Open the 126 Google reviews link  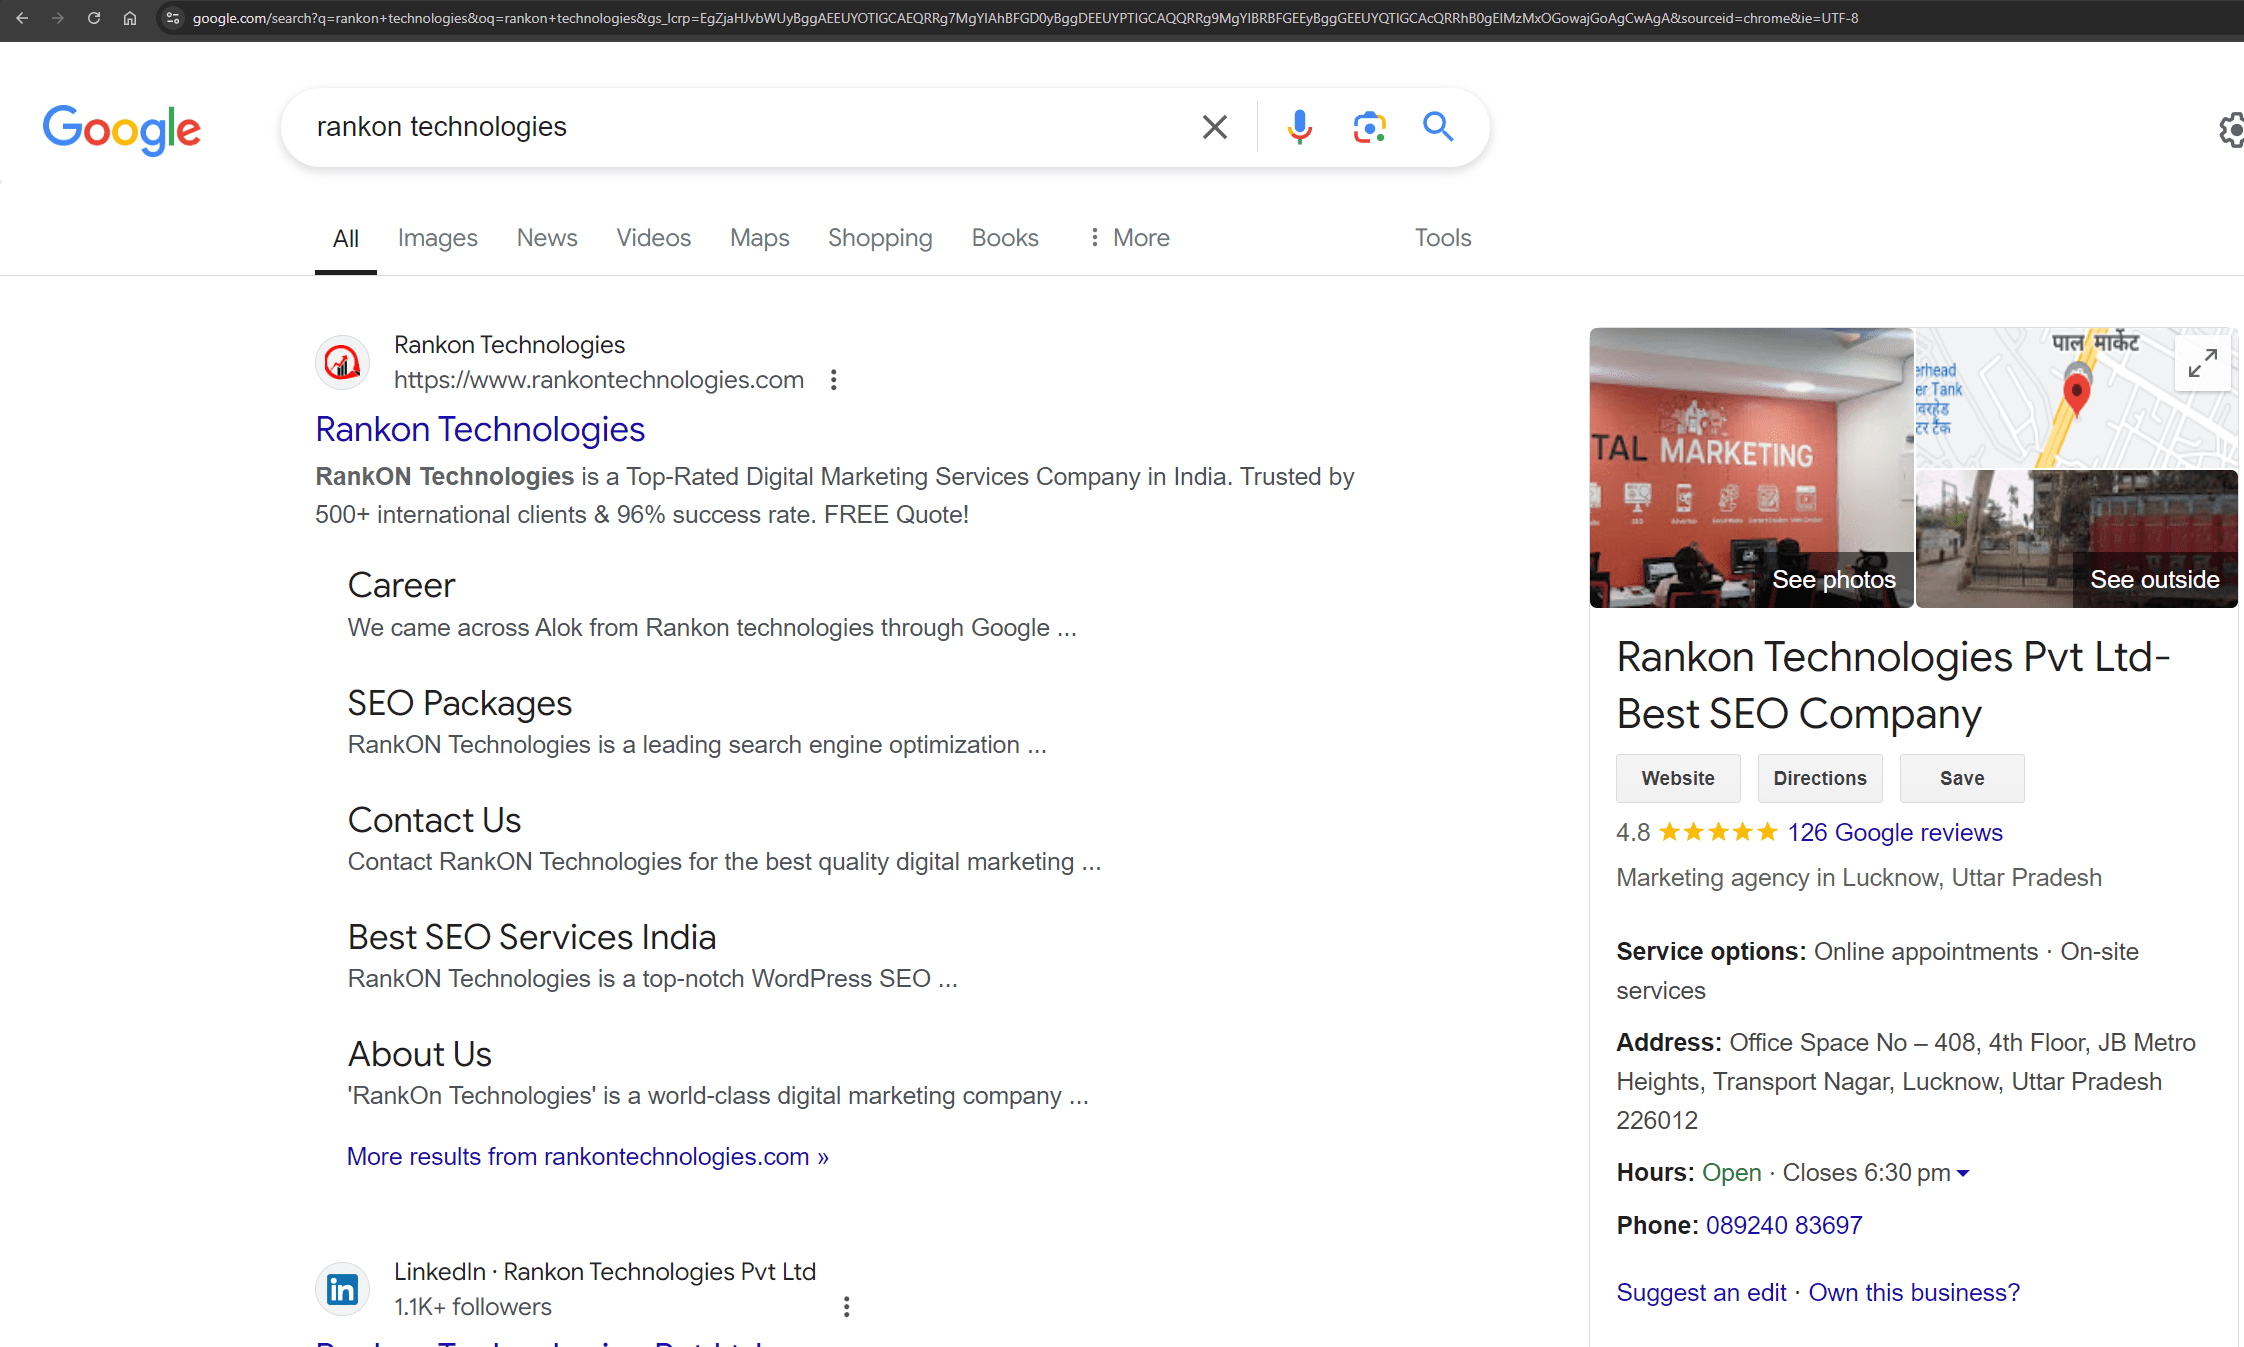[1894, 832]
